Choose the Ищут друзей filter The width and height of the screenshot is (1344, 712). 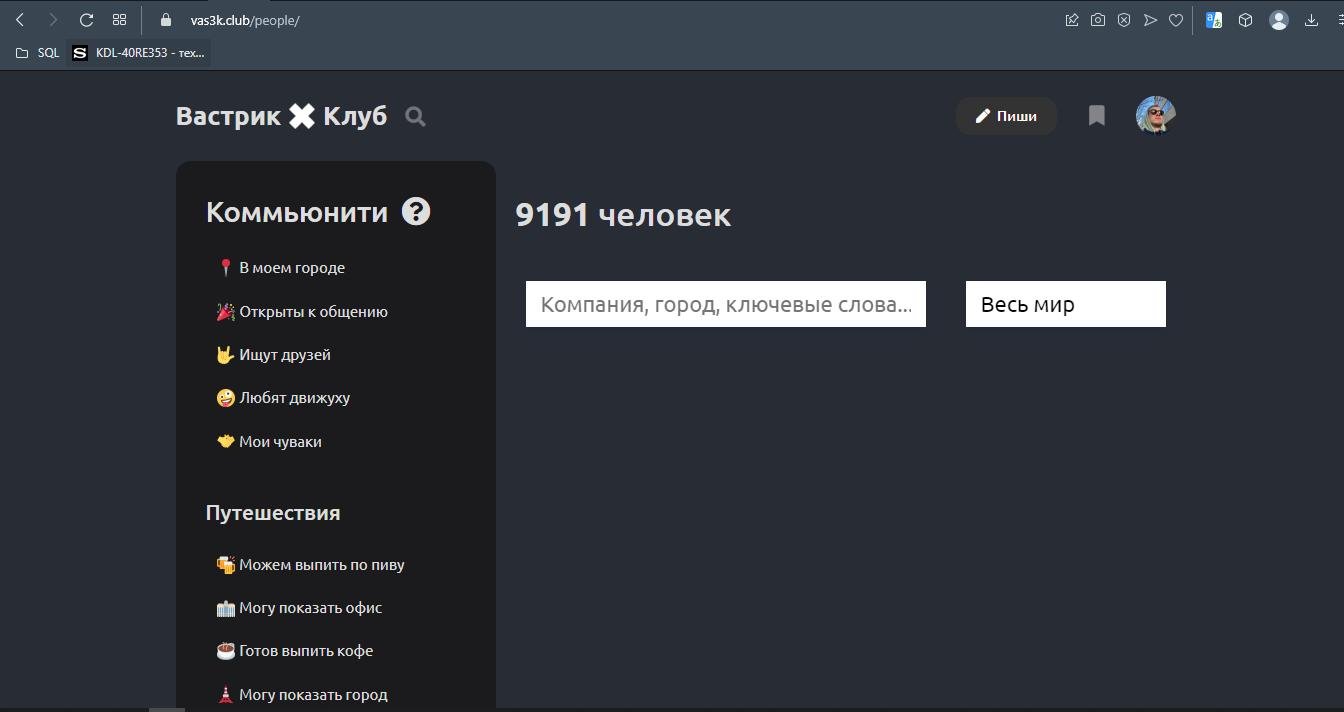pyautogui.click(x=284, y=355)
